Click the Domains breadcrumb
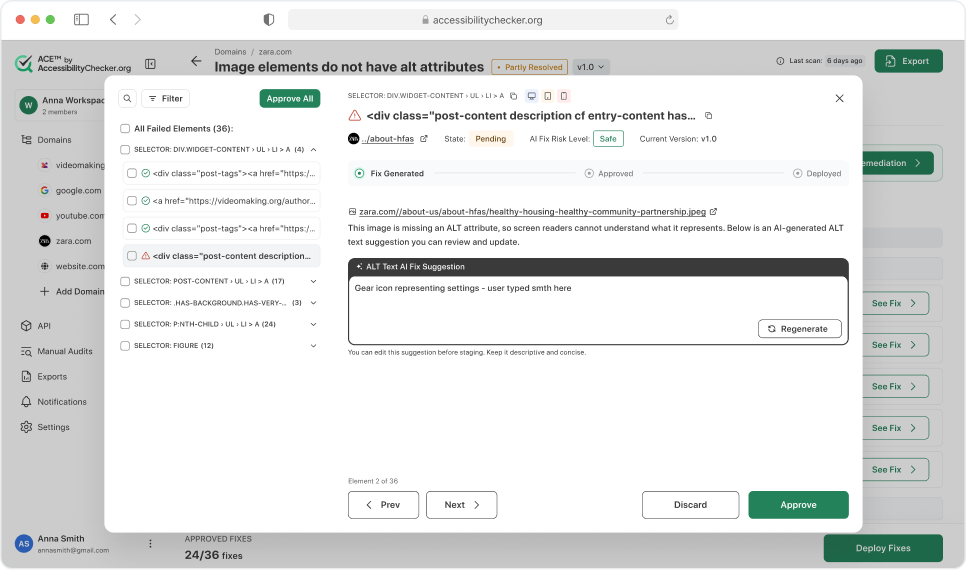 230,52
